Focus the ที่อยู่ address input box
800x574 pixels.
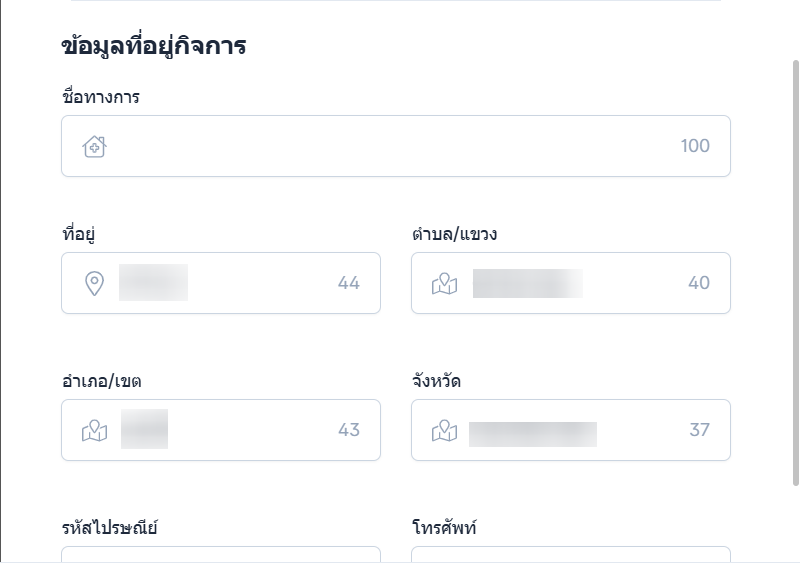250,284
